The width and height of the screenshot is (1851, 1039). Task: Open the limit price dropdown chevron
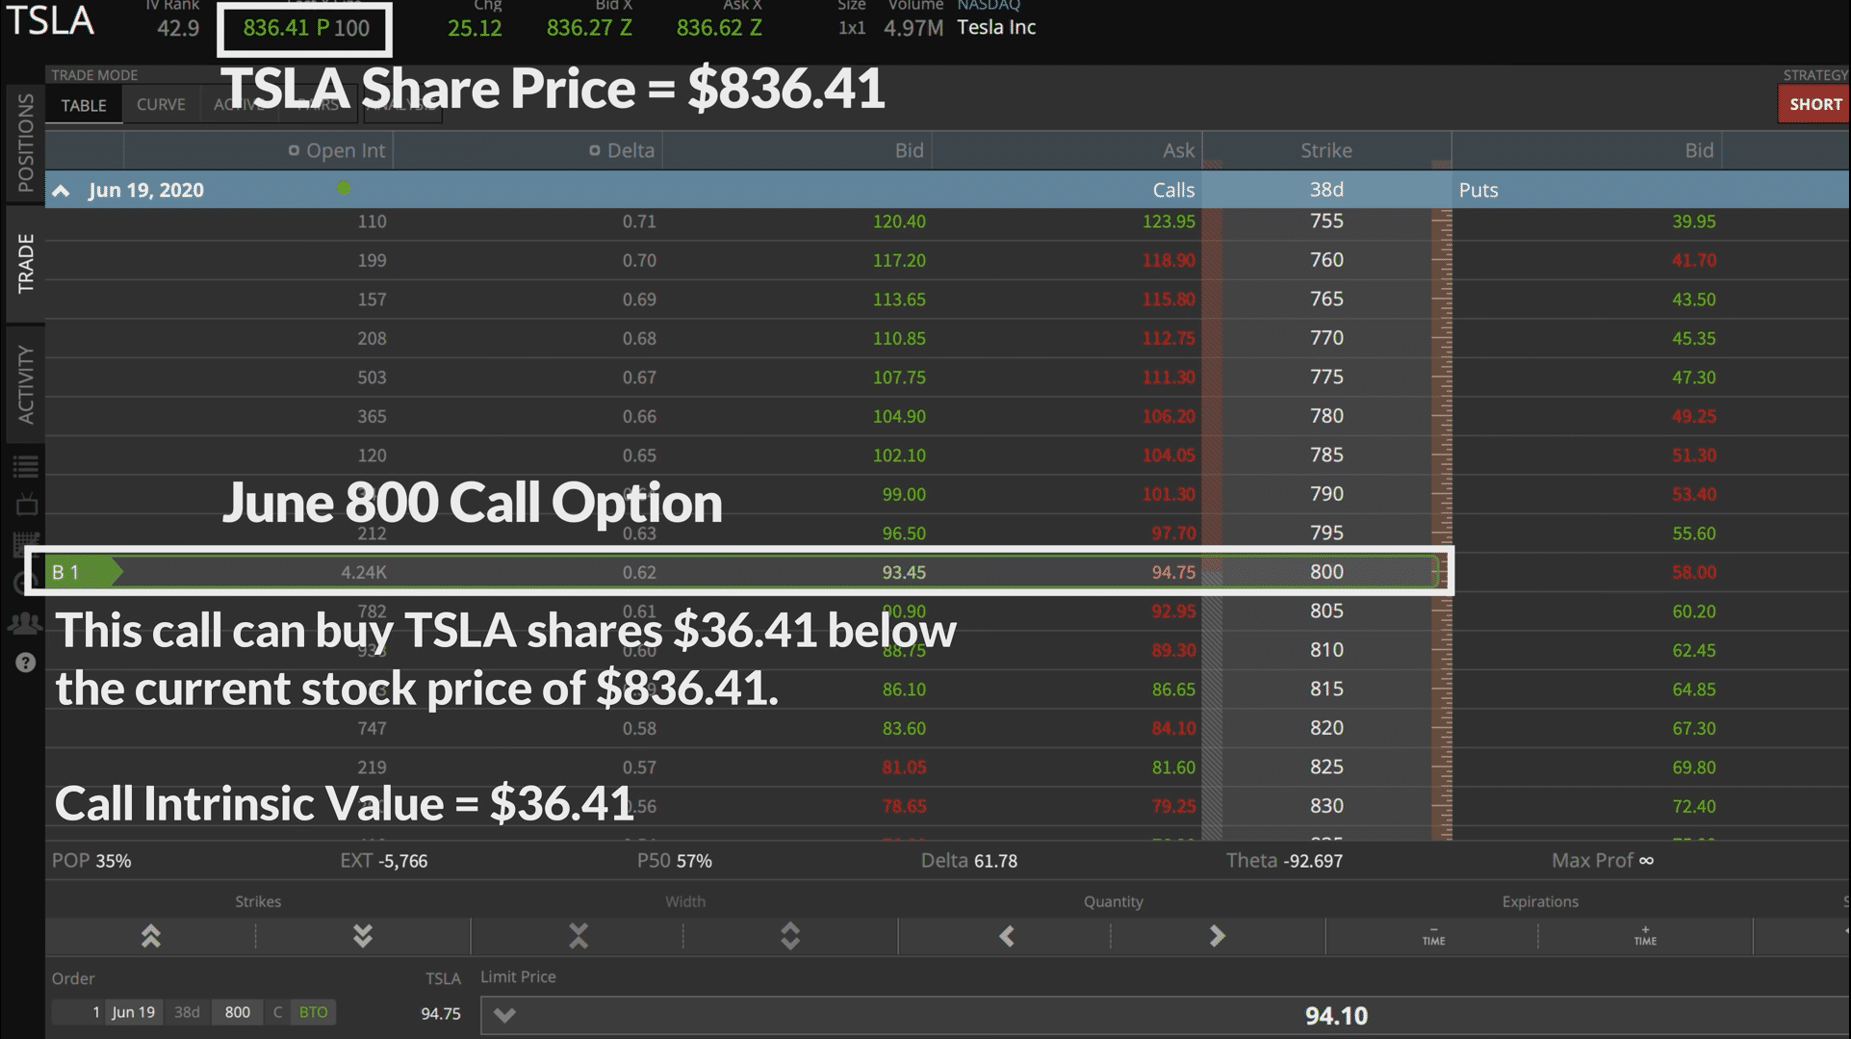(x=504, y=1015)
